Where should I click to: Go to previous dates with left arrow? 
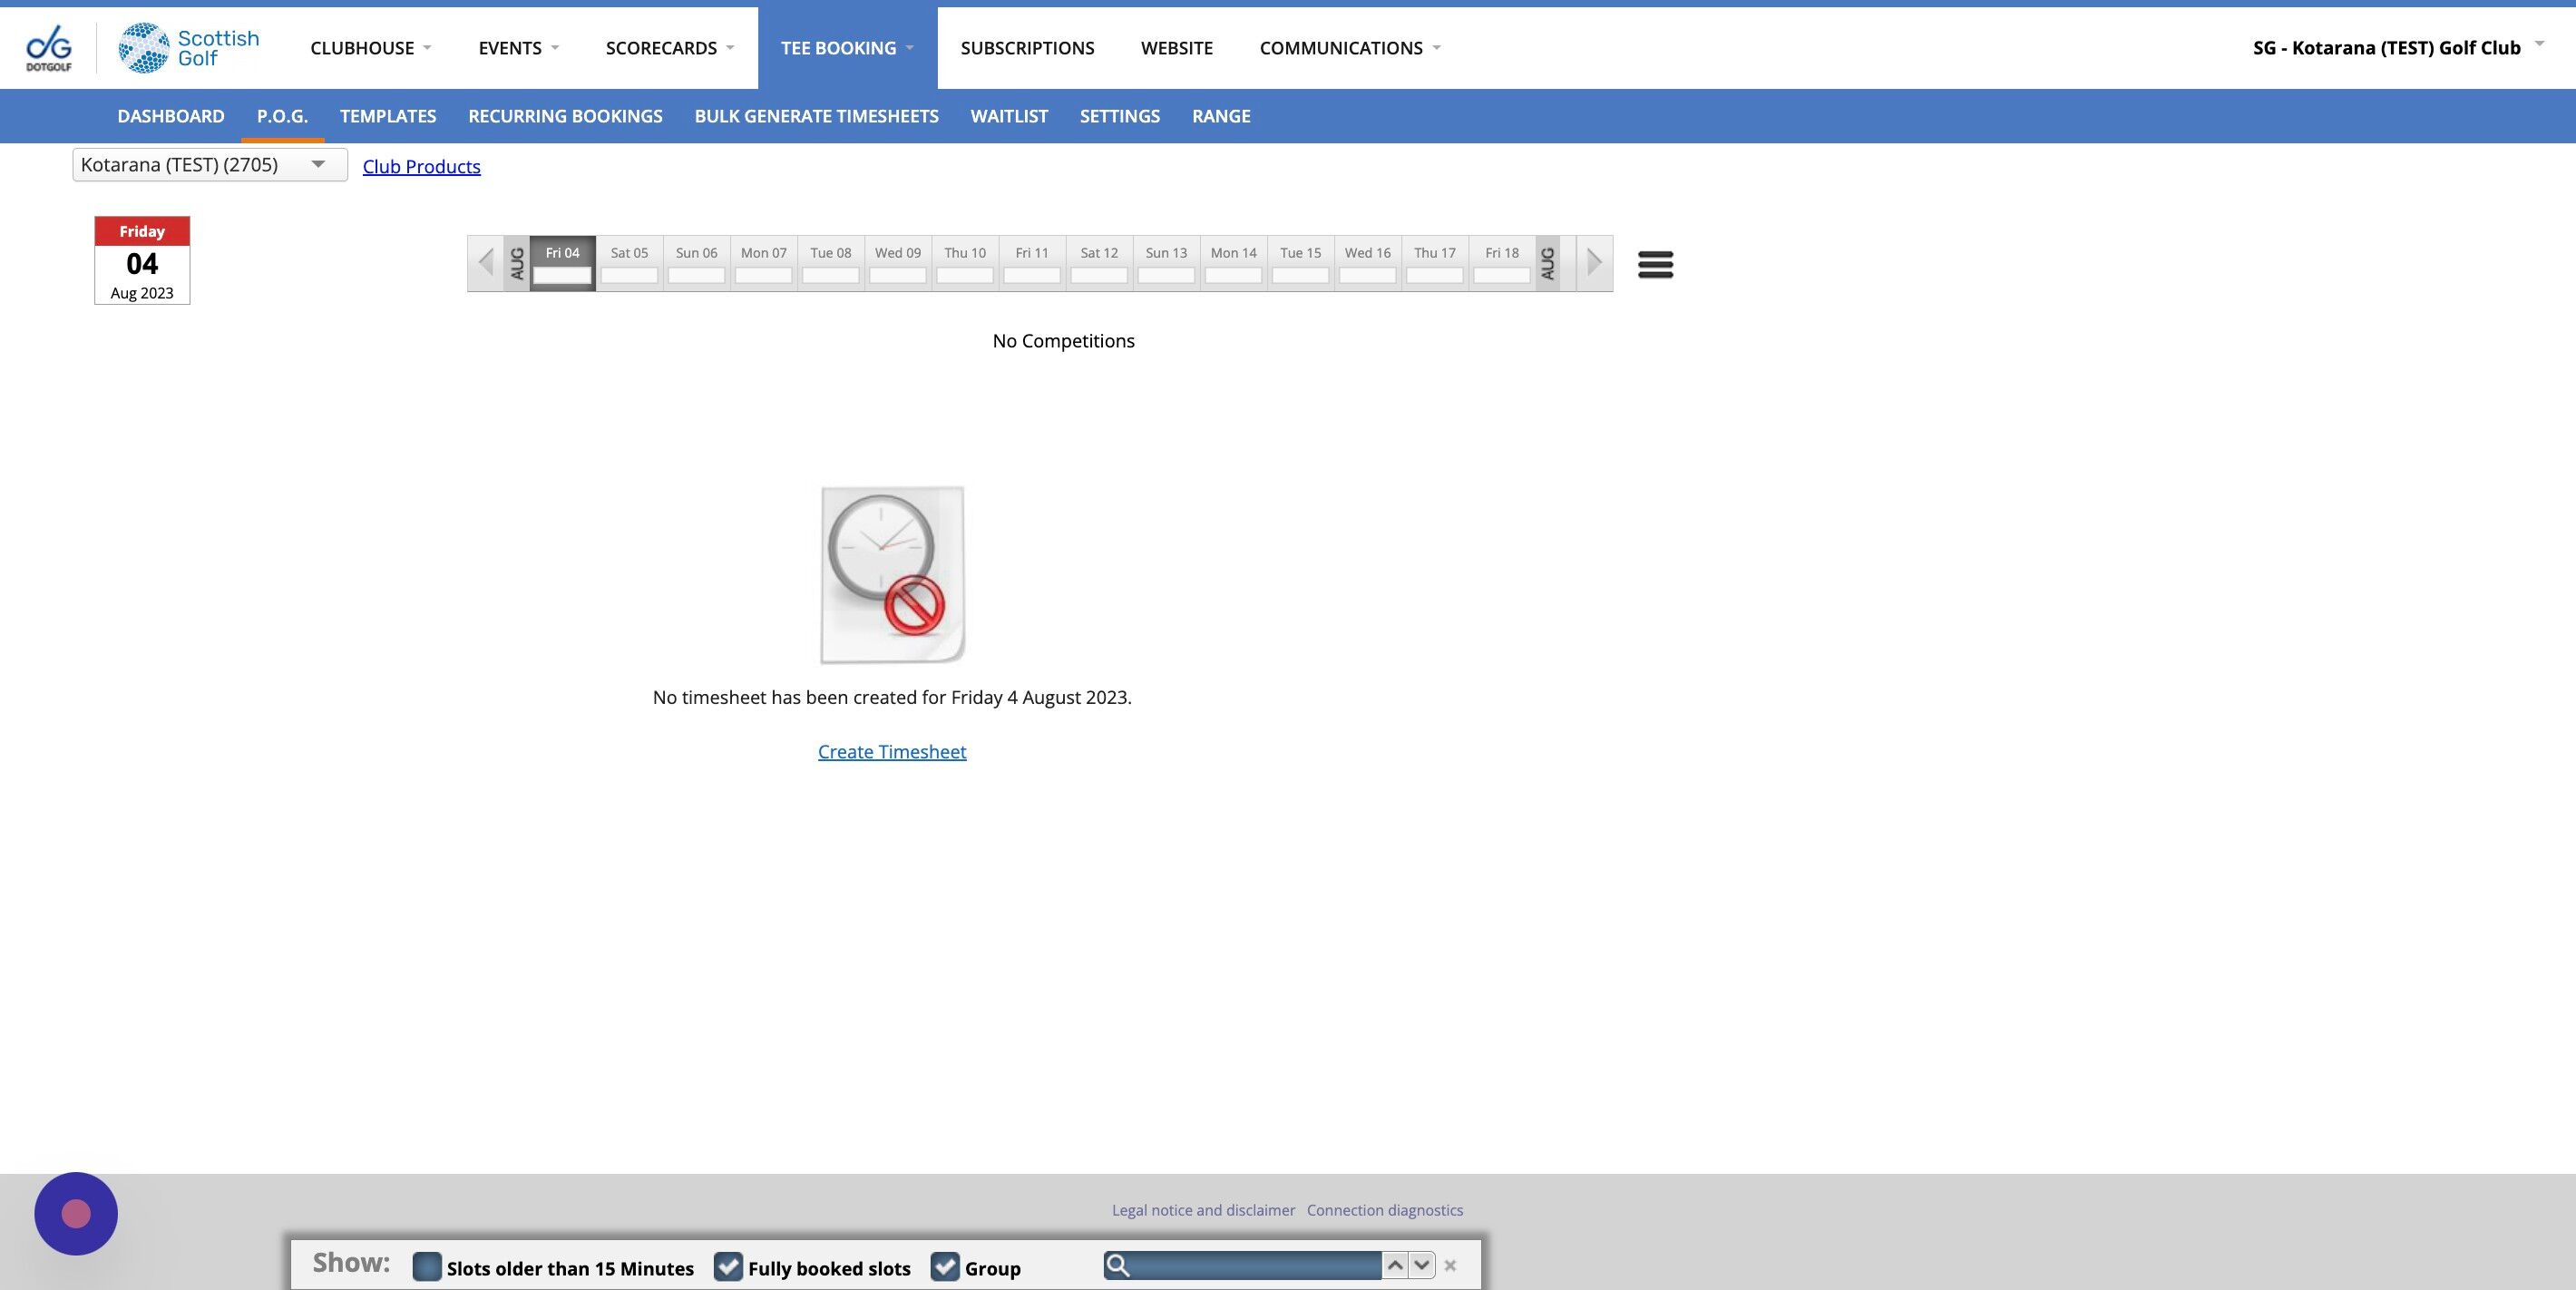[486, 264]
